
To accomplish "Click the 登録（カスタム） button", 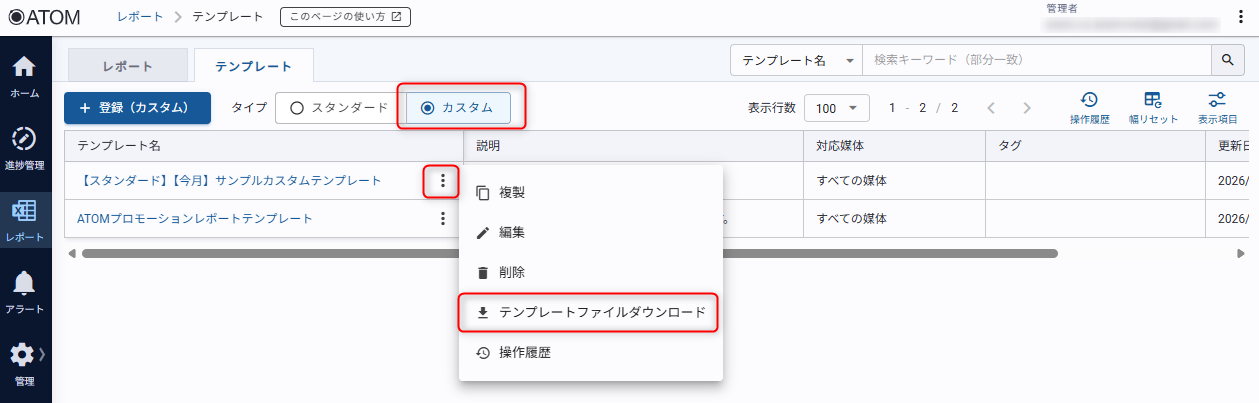I will coord(137,108).
